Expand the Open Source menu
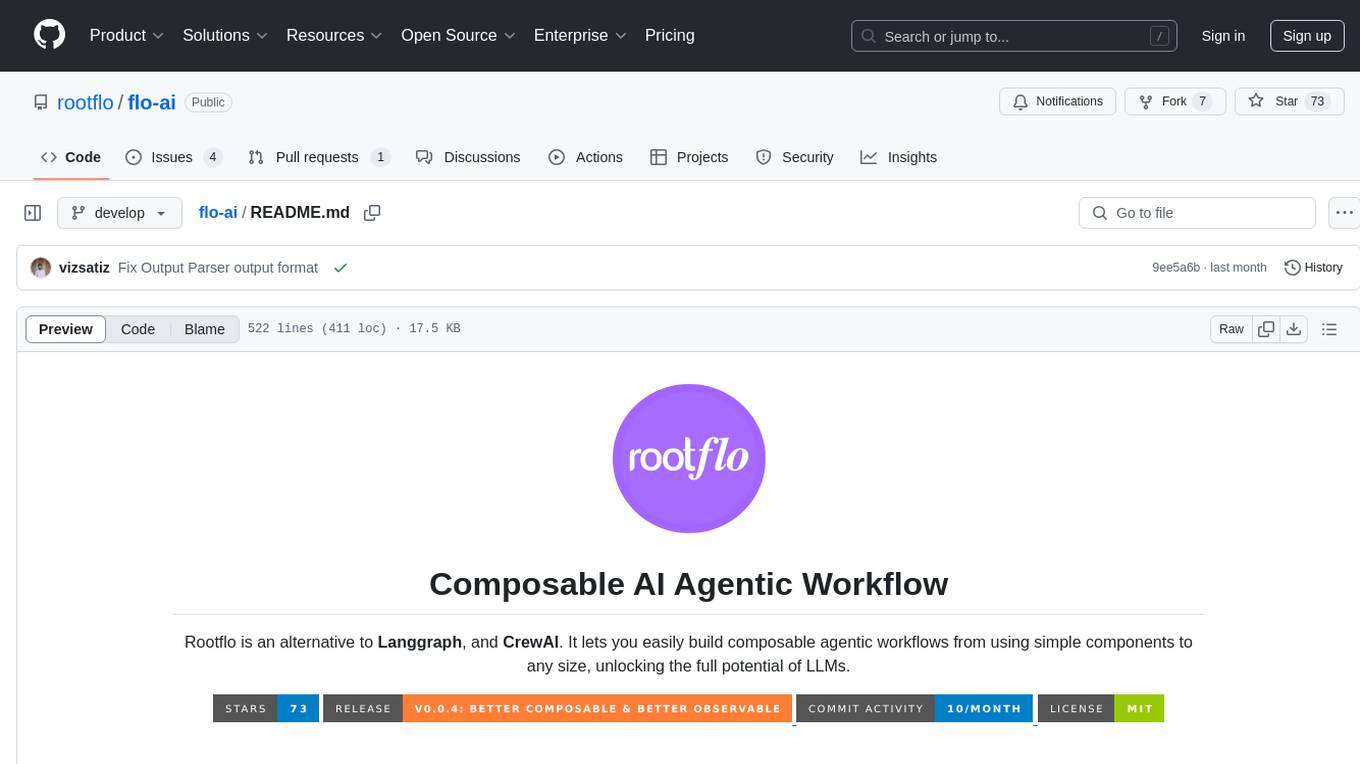The height and width of the screenshot is (764, 1360). pos(458,35)
